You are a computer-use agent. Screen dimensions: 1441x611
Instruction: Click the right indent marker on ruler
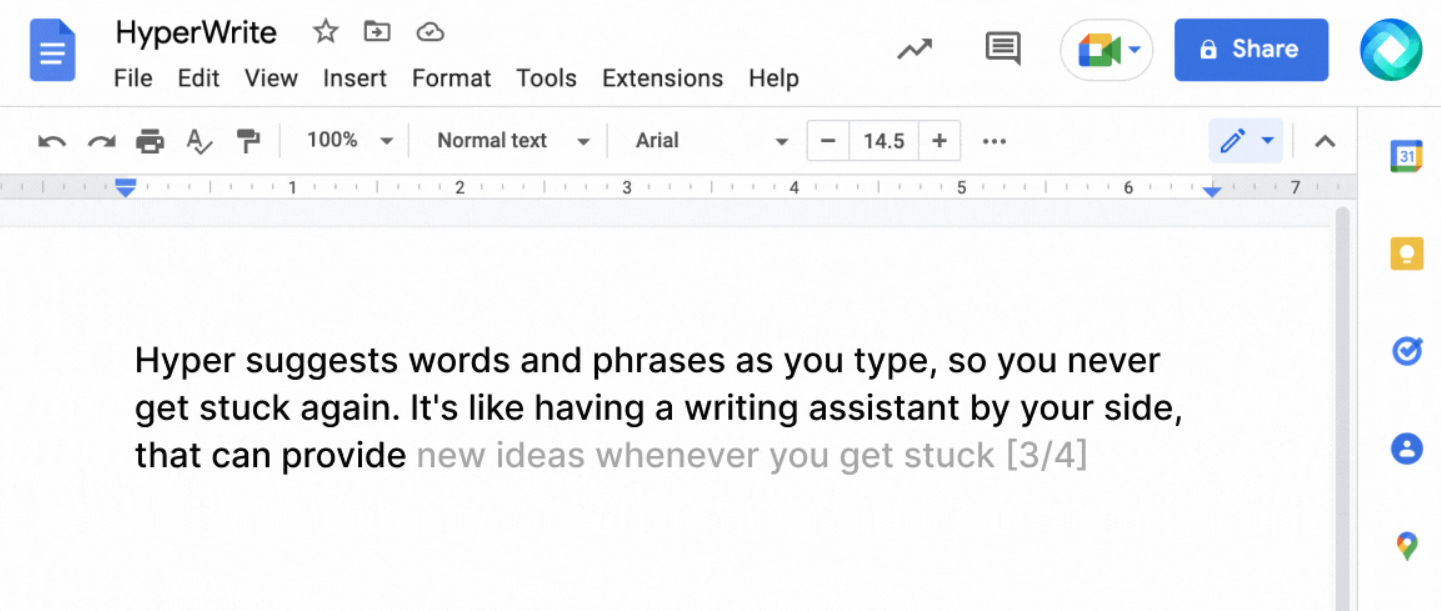pos(1212,190)
